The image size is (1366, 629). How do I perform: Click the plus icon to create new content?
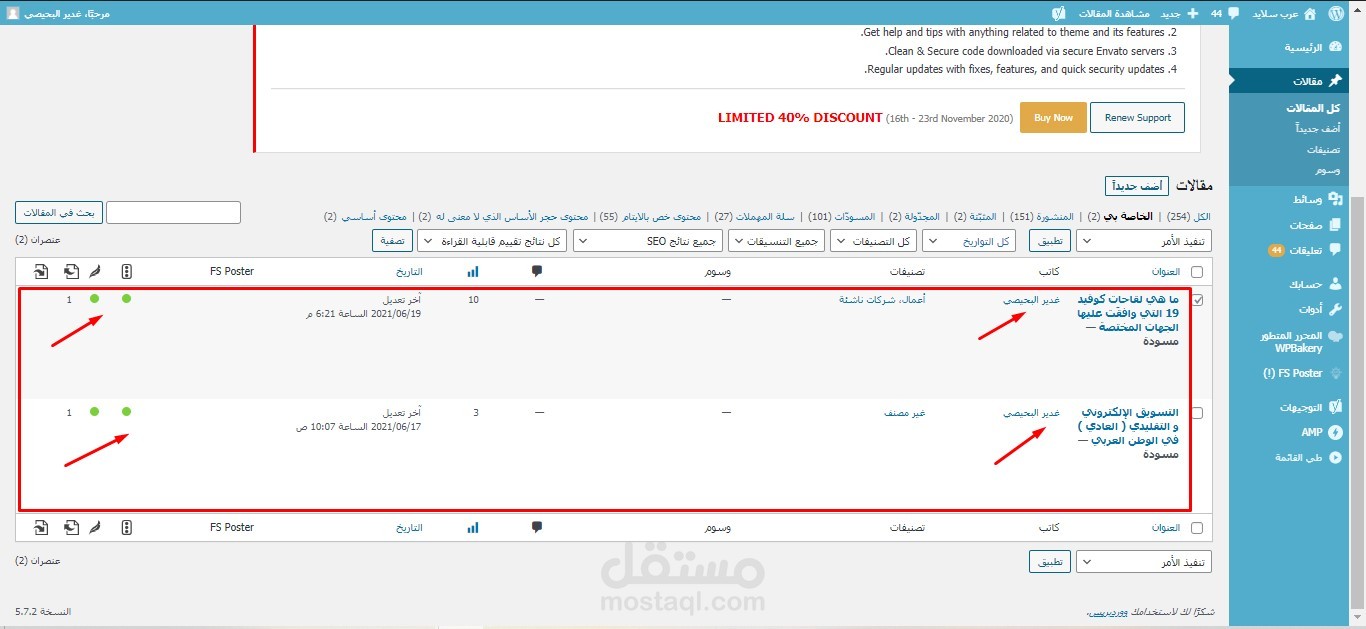point(1192,14)
